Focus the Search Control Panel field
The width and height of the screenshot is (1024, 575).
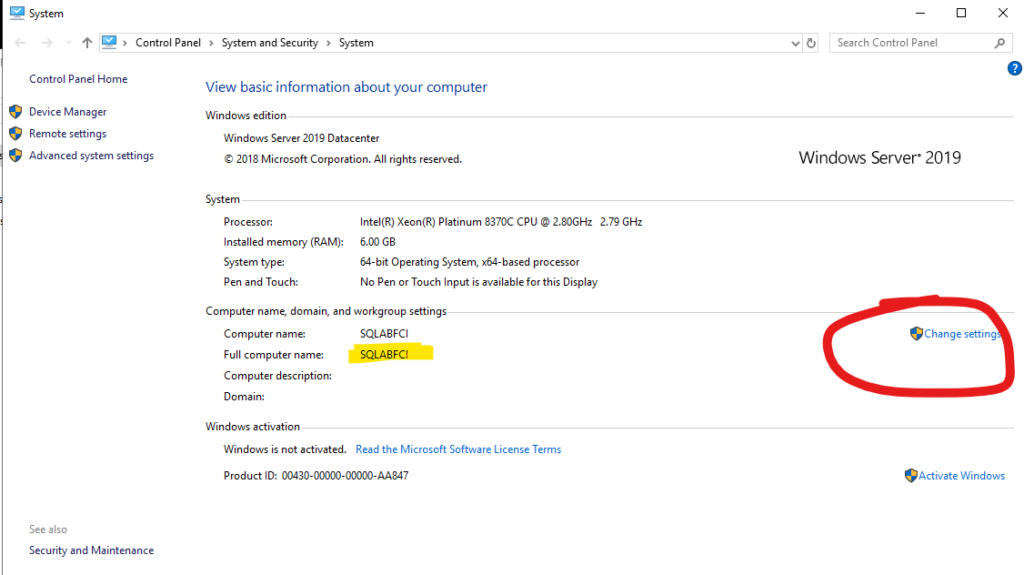920,42
